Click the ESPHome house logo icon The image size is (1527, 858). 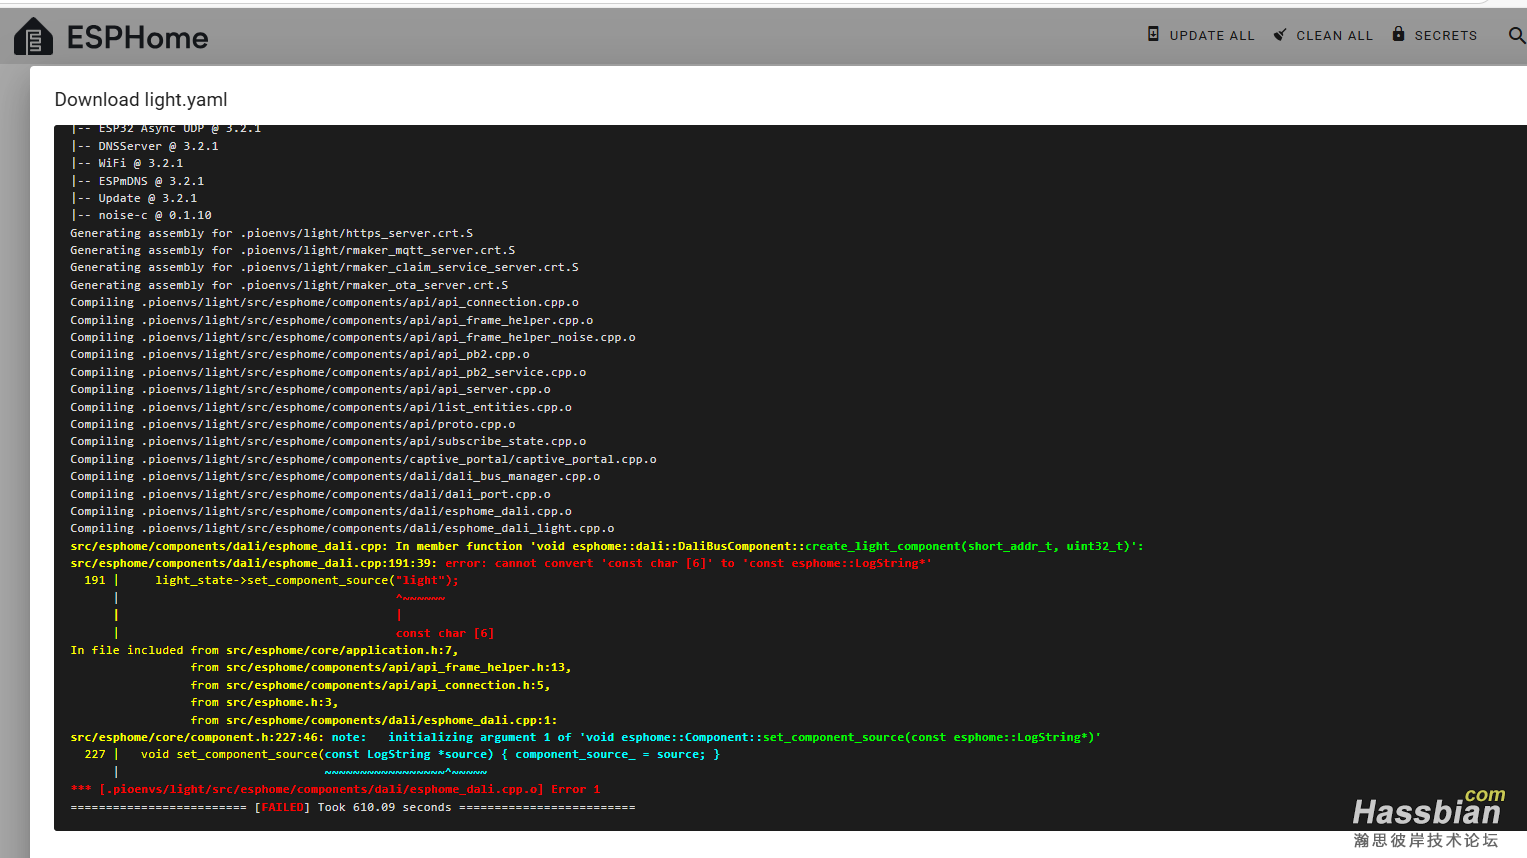click(x=33, y=37)
